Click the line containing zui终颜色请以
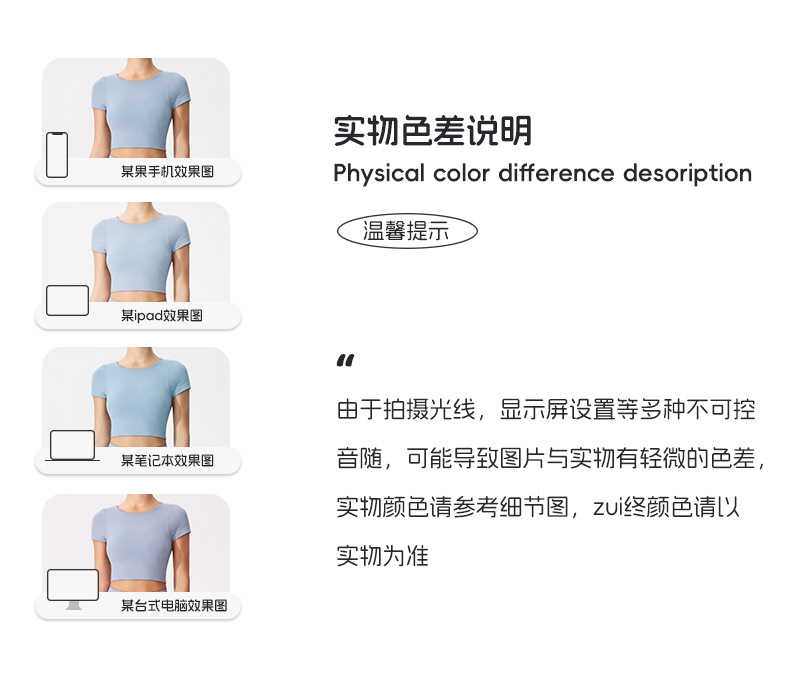Image resolution: width=790 pixels, height=698 pixels. pyautogui.click(x=538, y=507)
